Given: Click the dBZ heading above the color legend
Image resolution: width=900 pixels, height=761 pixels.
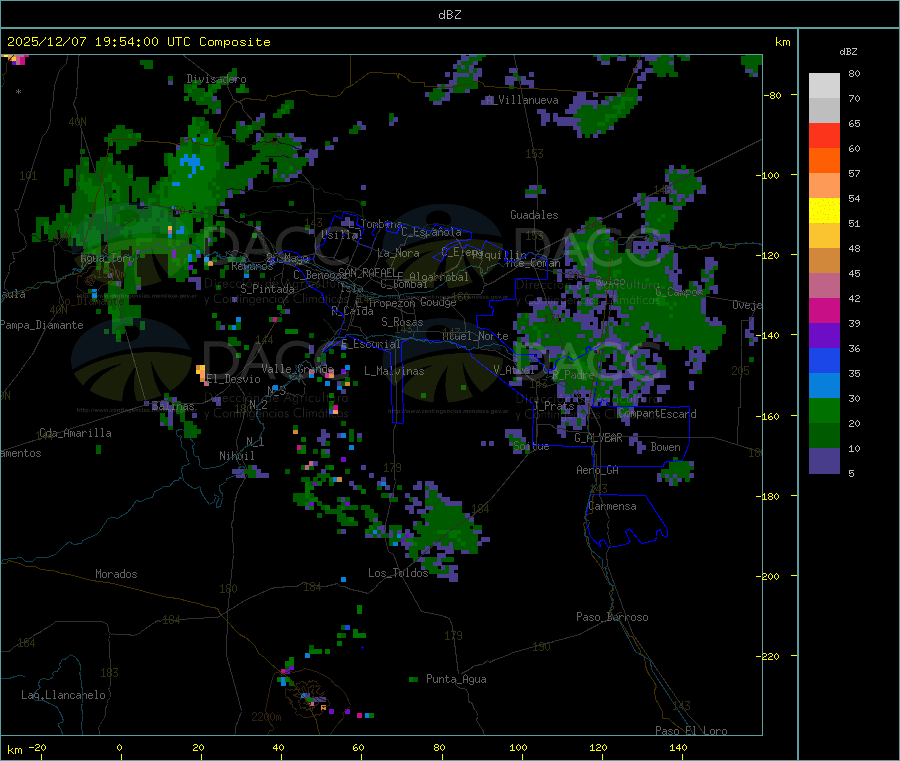Looking at the screenshot, I should point(848,52).
